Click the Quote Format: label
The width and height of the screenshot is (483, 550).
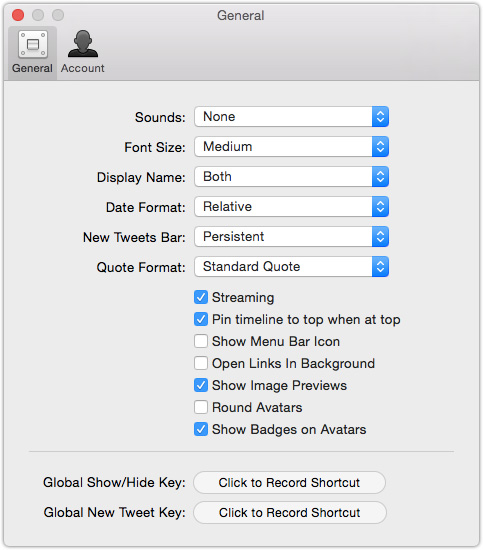click(x=141, y=268)
